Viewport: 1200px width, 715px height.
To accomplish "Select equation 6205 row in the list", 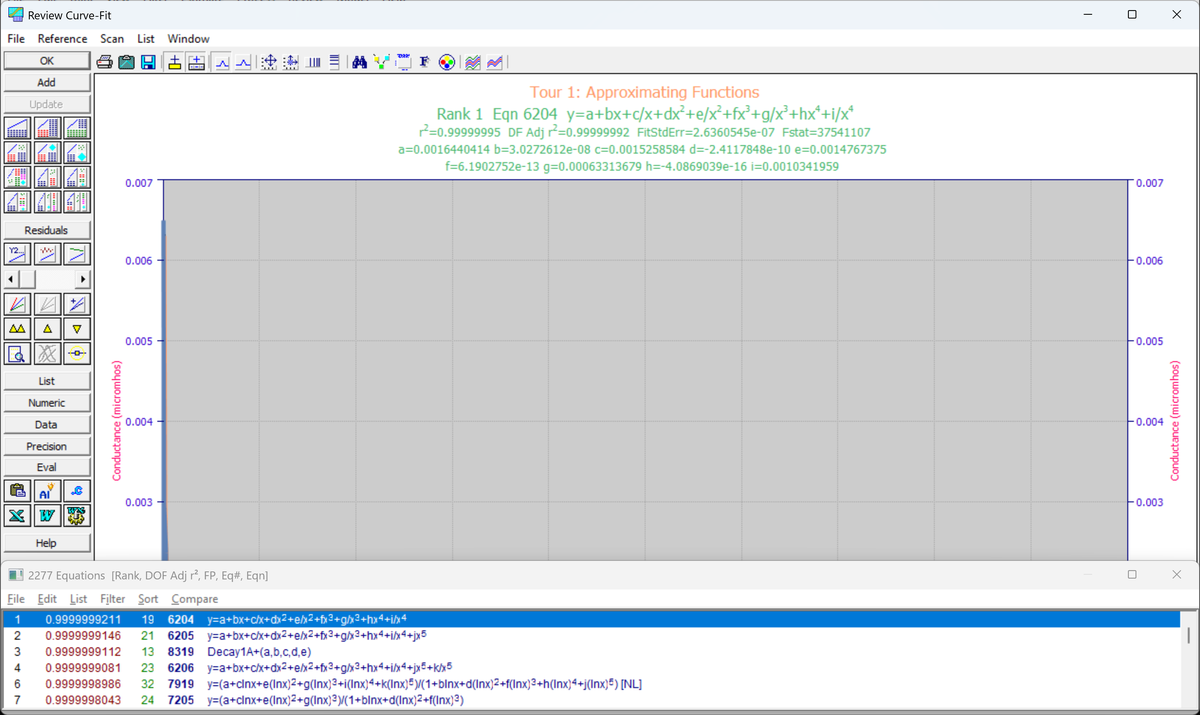I will (x=590, y=636).
